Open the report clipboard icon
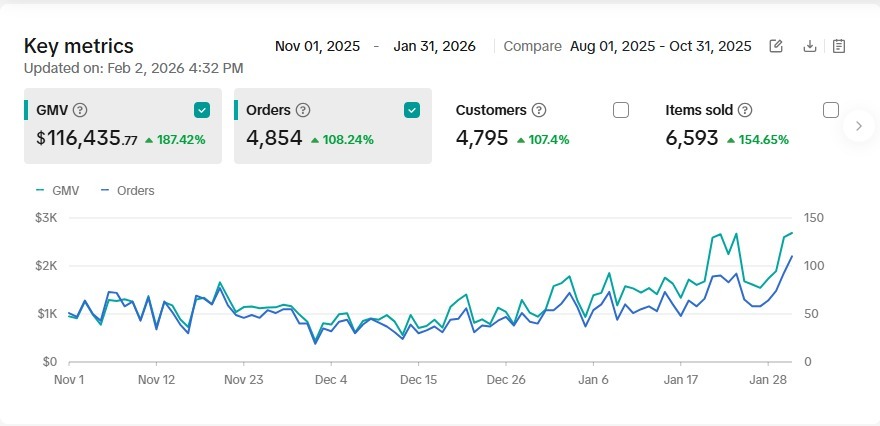Screen dimensions: 880x426 coord(839,46)
